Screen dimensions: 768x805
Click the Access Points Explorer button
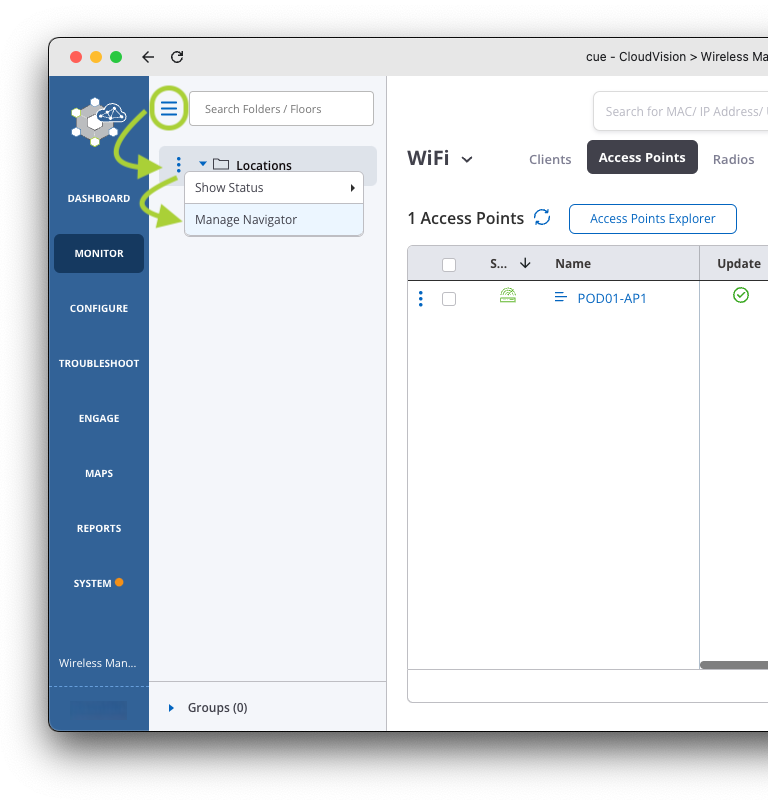click(652, 219)
